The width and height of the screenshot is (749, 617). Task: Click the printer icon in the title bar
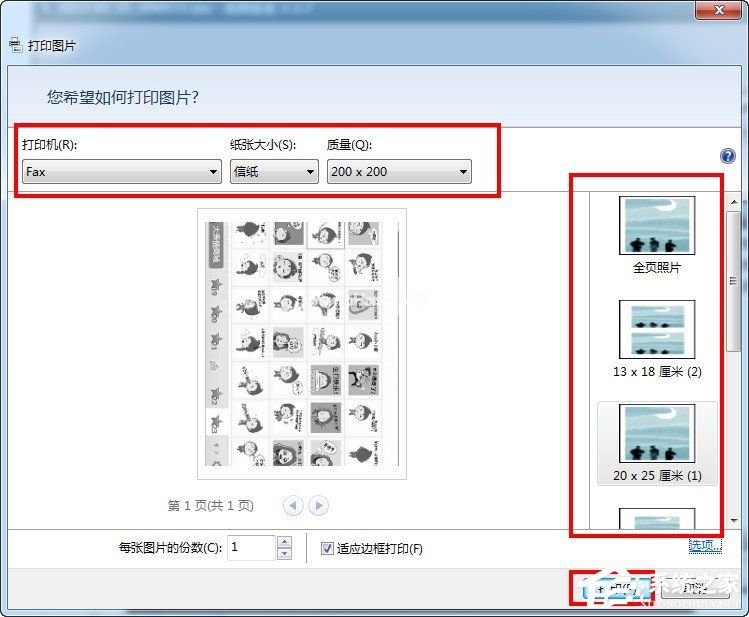15,45
